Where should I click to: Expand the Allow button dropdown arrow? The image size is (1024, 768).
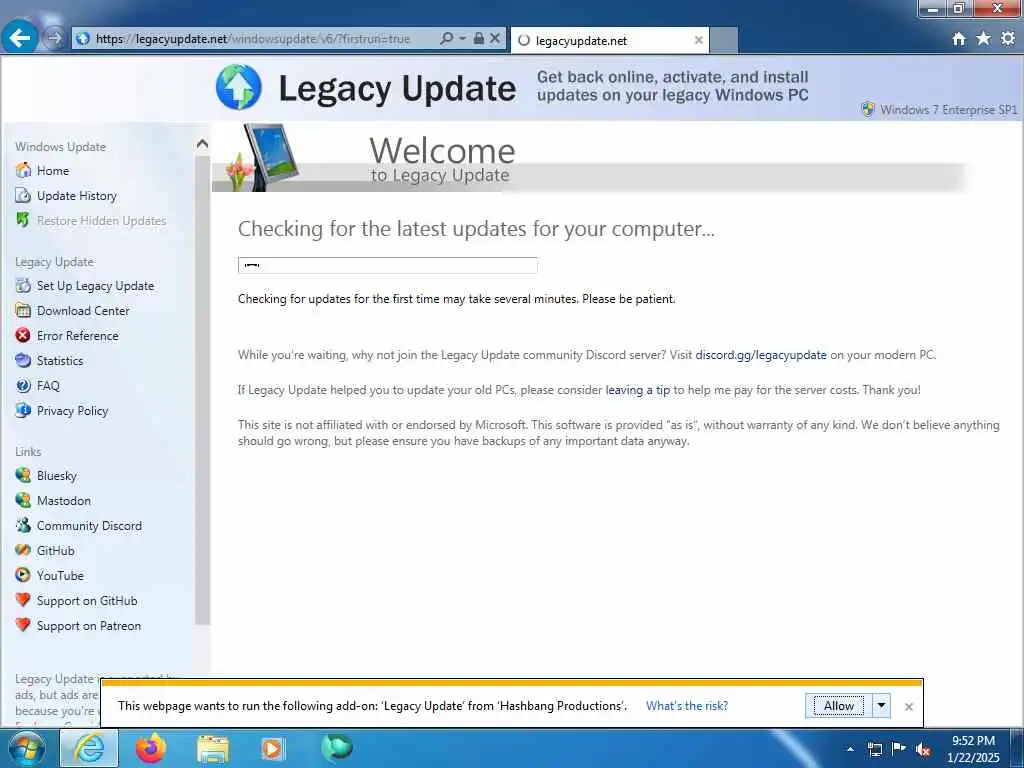(x=881, y=706)
